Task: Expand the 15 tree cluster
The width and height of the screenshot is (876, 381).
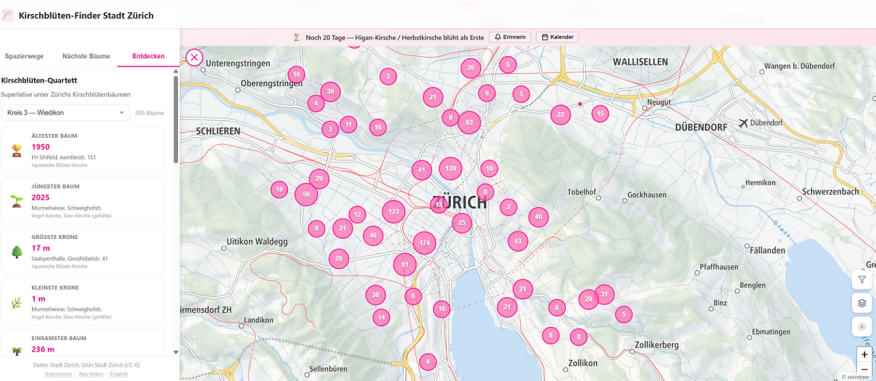Action: click(x=600, y=114)
